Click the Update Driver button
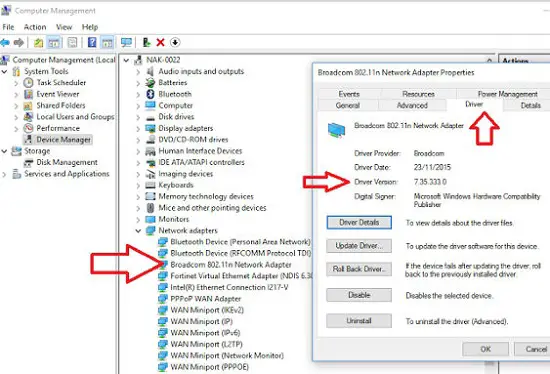Screen dimensions: 550x374 point(359,246)
